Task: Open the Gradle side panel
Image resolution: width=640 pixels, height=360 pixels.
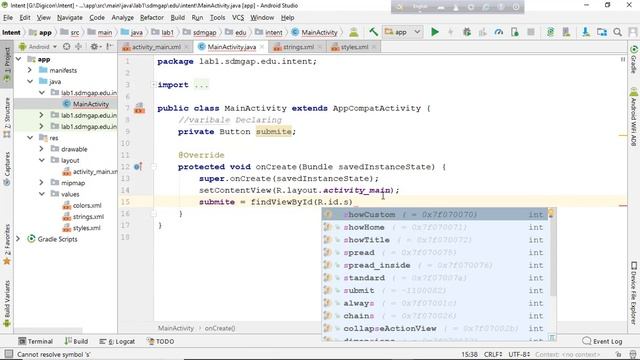Action: click(633, 60)
